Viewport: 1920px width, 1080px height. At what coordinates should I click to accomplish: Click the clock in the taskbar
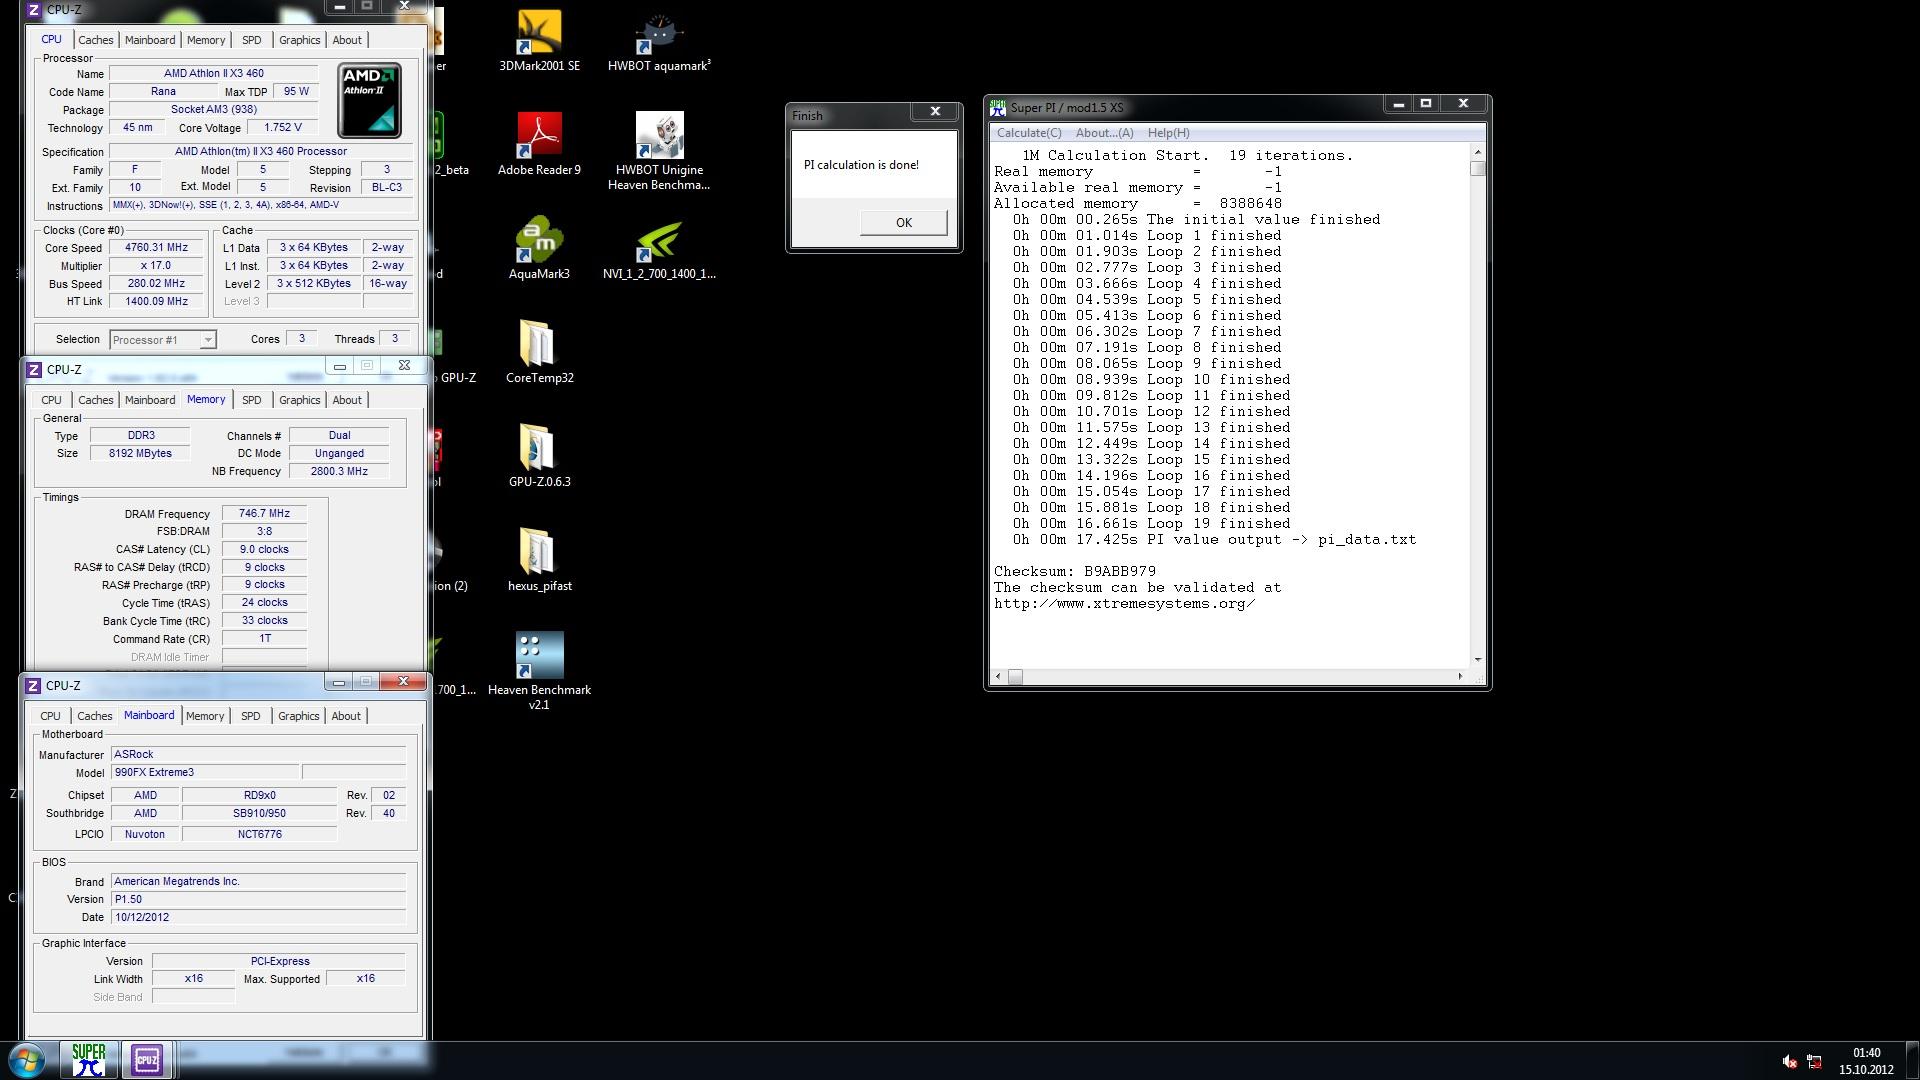[x=1866, y=1061]
